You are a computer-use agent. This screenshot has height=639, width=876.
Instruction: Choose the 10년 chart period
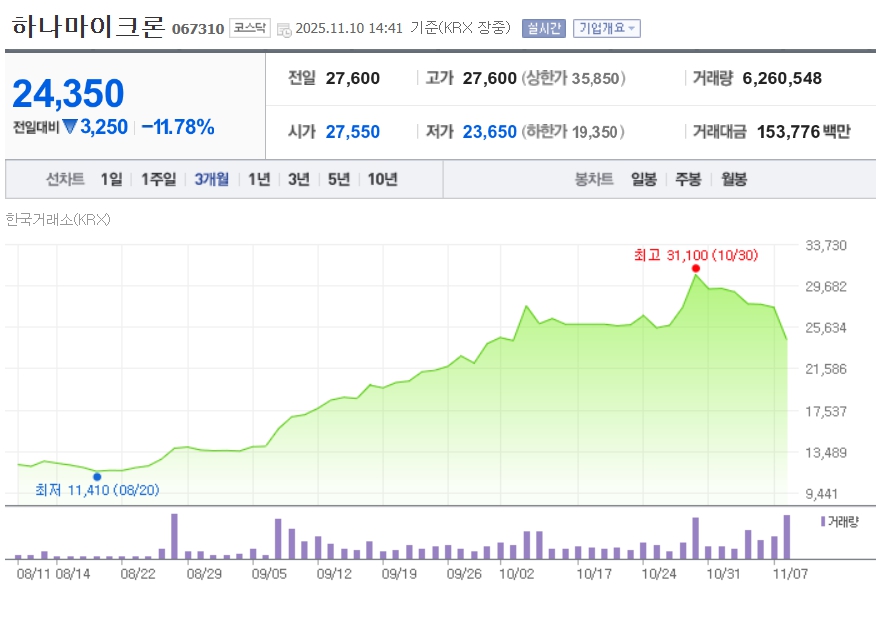coord(382,180)
